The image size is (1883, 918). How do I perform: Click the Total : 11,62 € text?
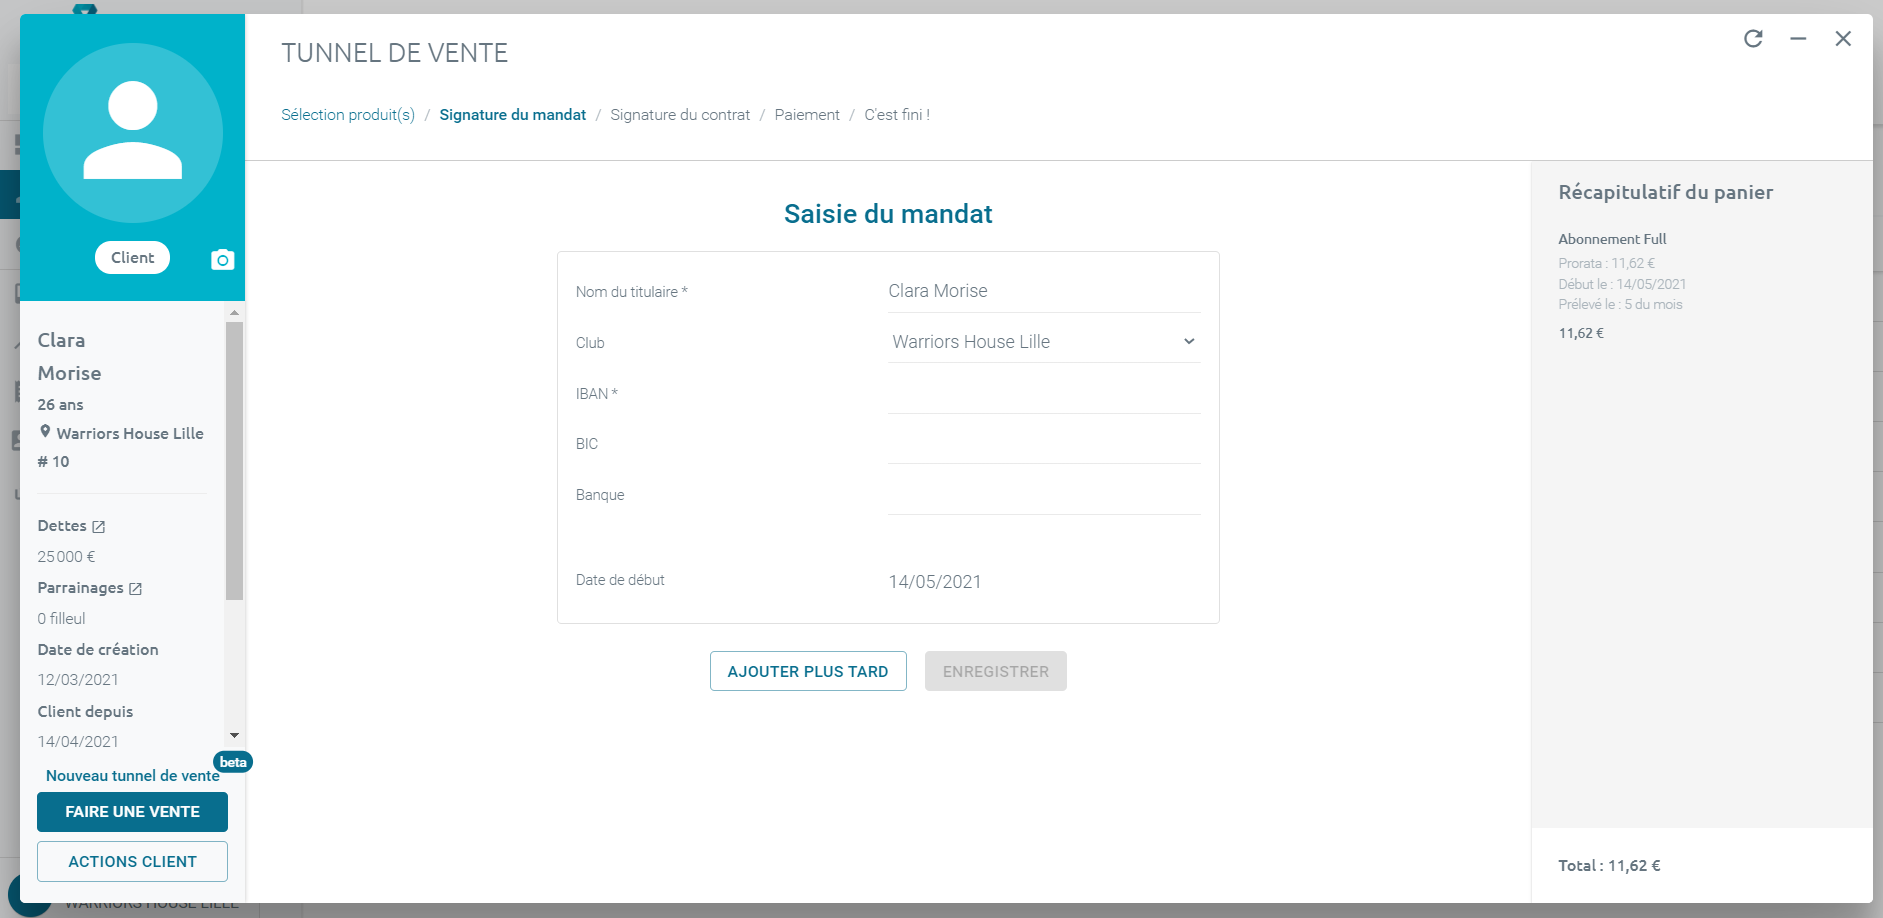(x=1609, y=866)
